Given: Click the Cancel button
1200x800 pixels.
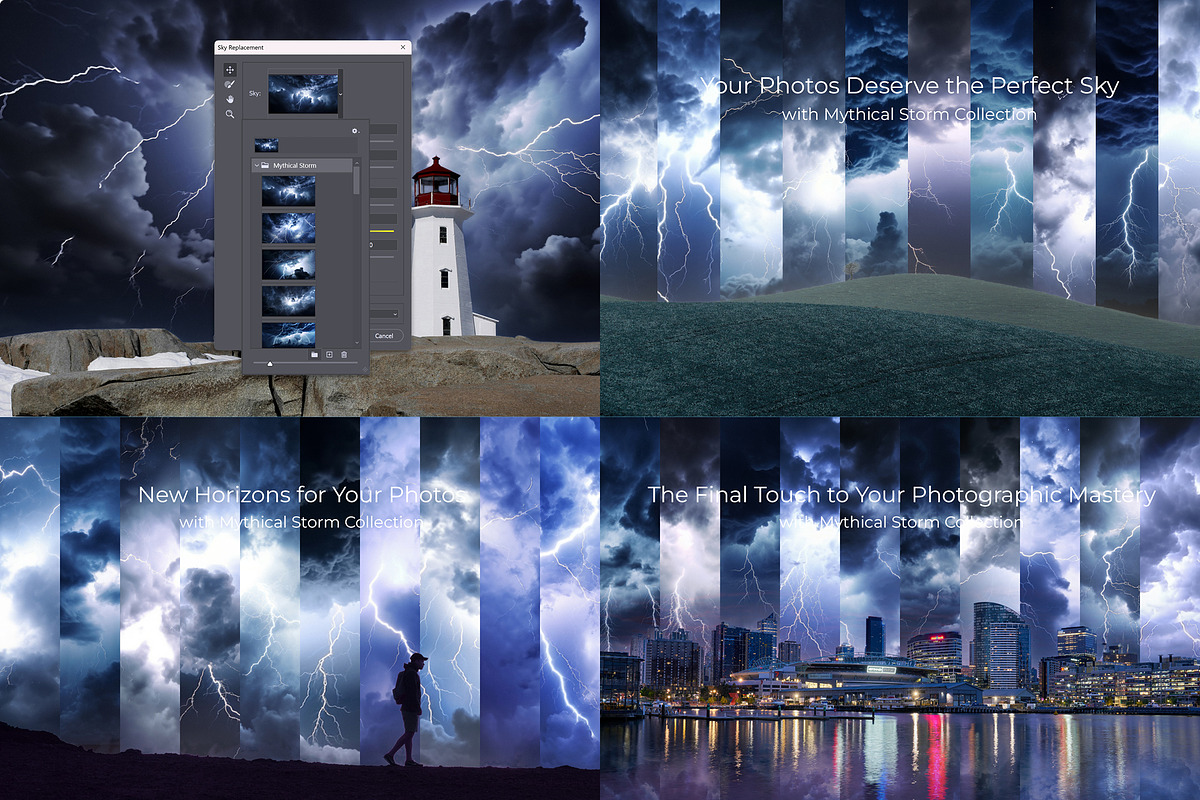Looking at the screenshot, I should tap(384, 336).
